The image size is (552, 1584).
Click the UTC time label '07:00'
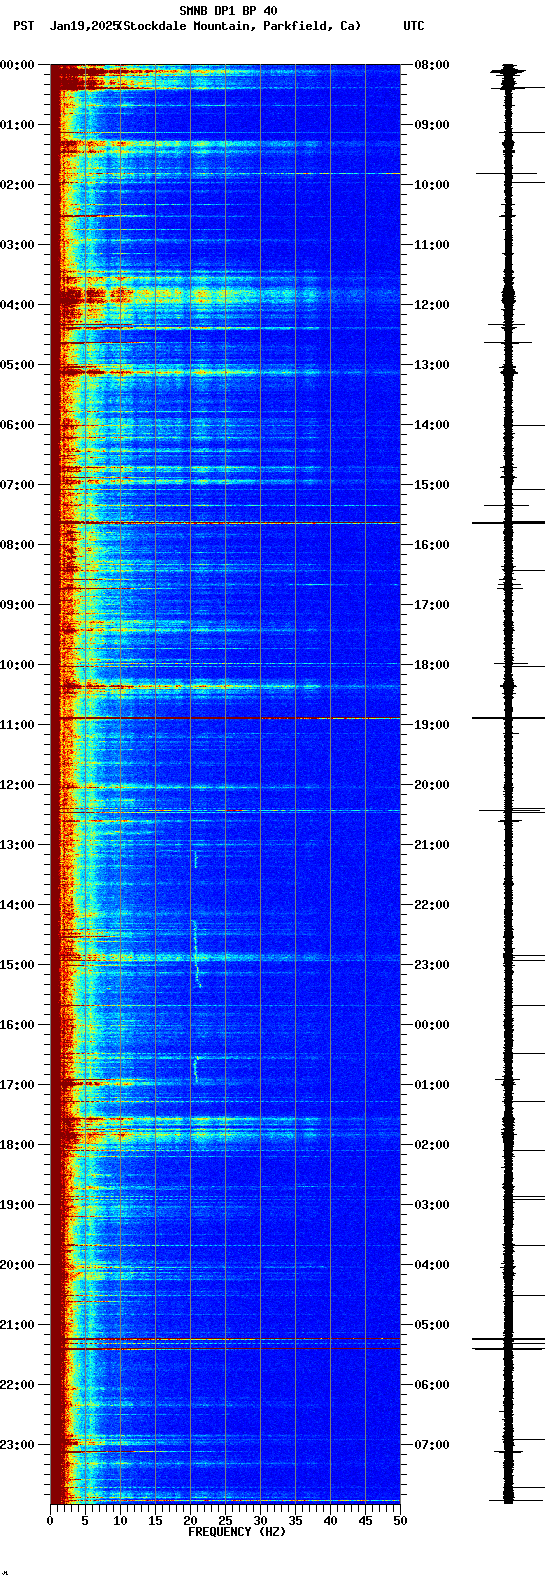(432, 1445)
